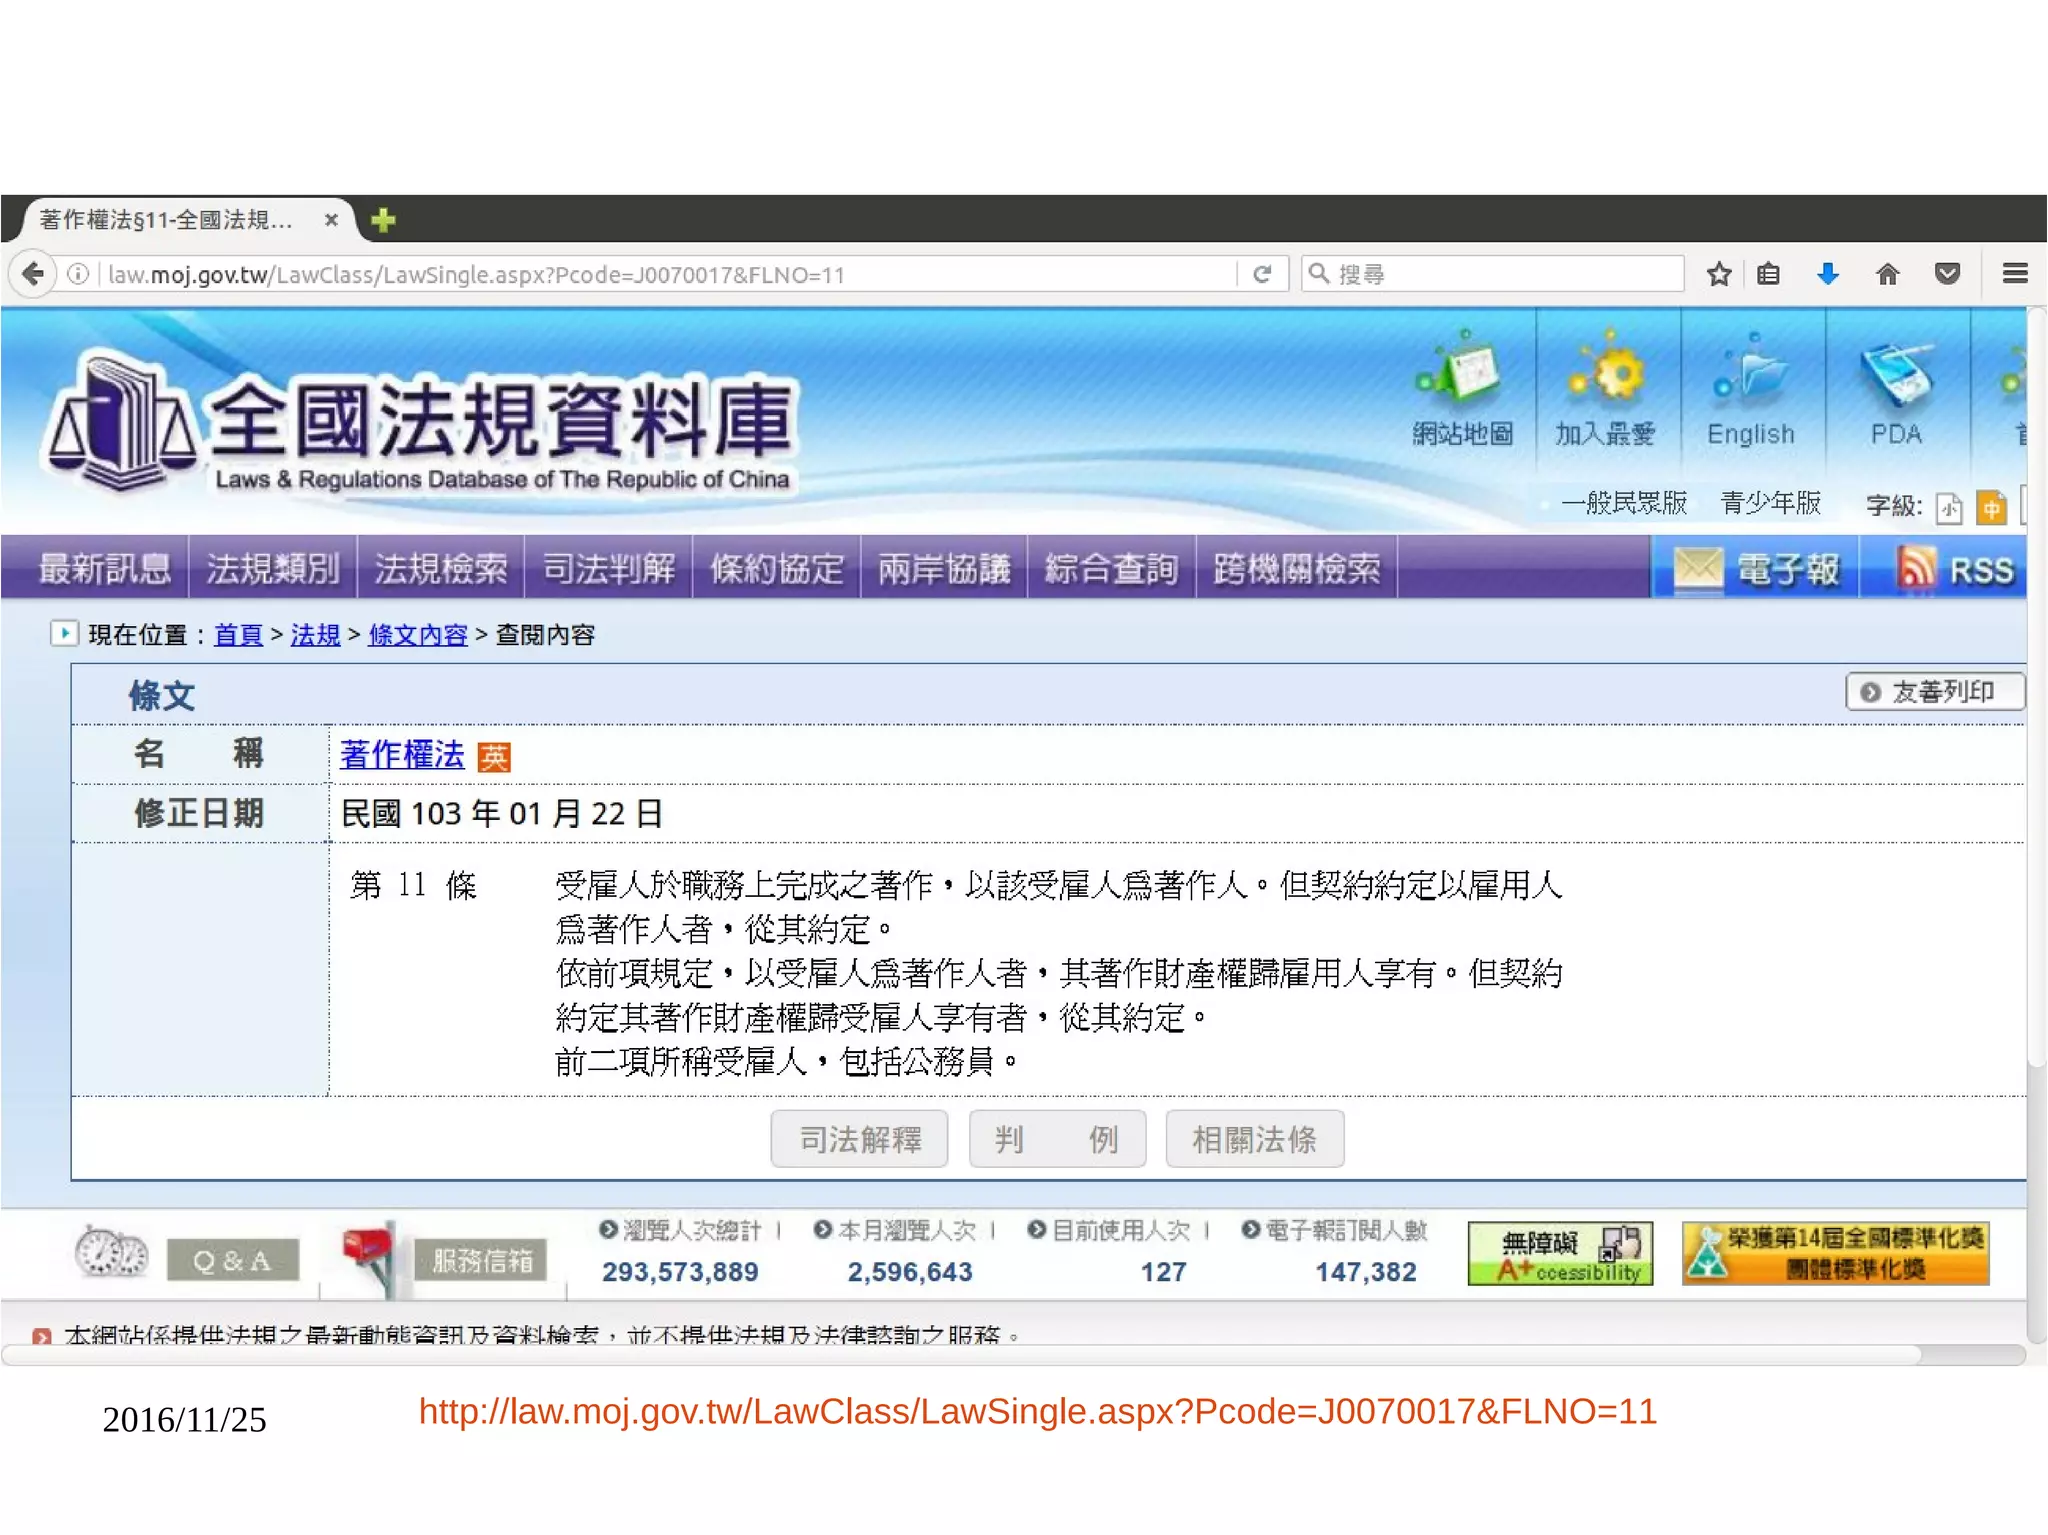Viewport: 2048px width, 1535px height.
Task: Bookmark this page with the star icon
Action: click(x=1719, y=274)
